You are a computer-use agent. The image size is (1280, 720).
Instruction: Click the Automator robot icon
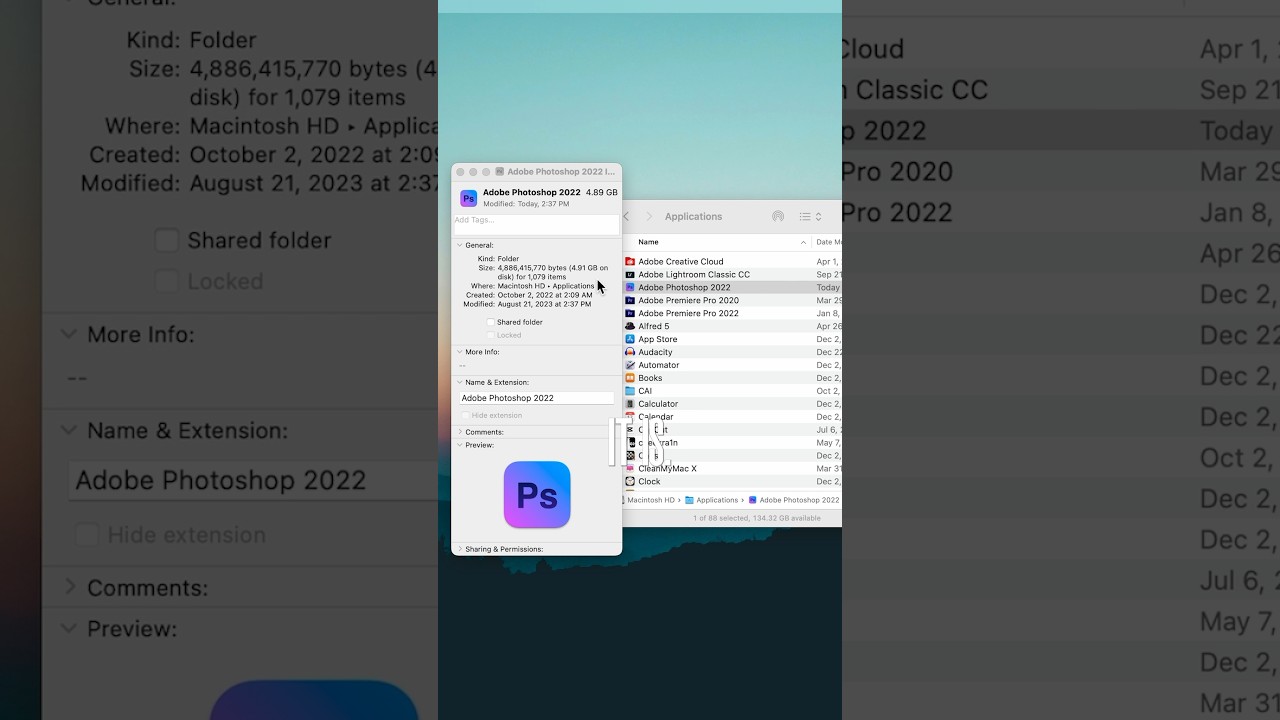pos(630,366)
